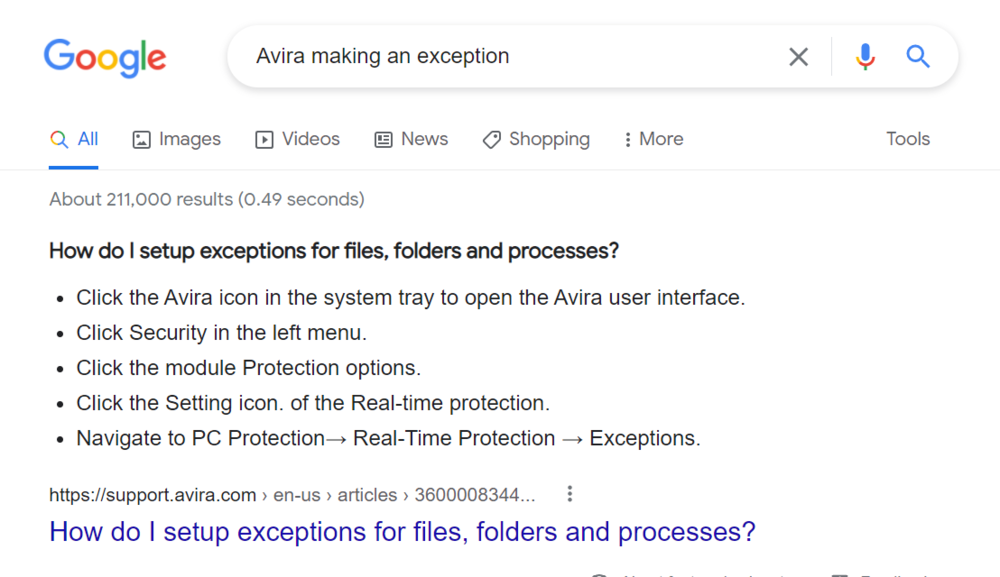1000x577 pixels.
Task: Expand the search Tools options
Action: click(907, 139)
